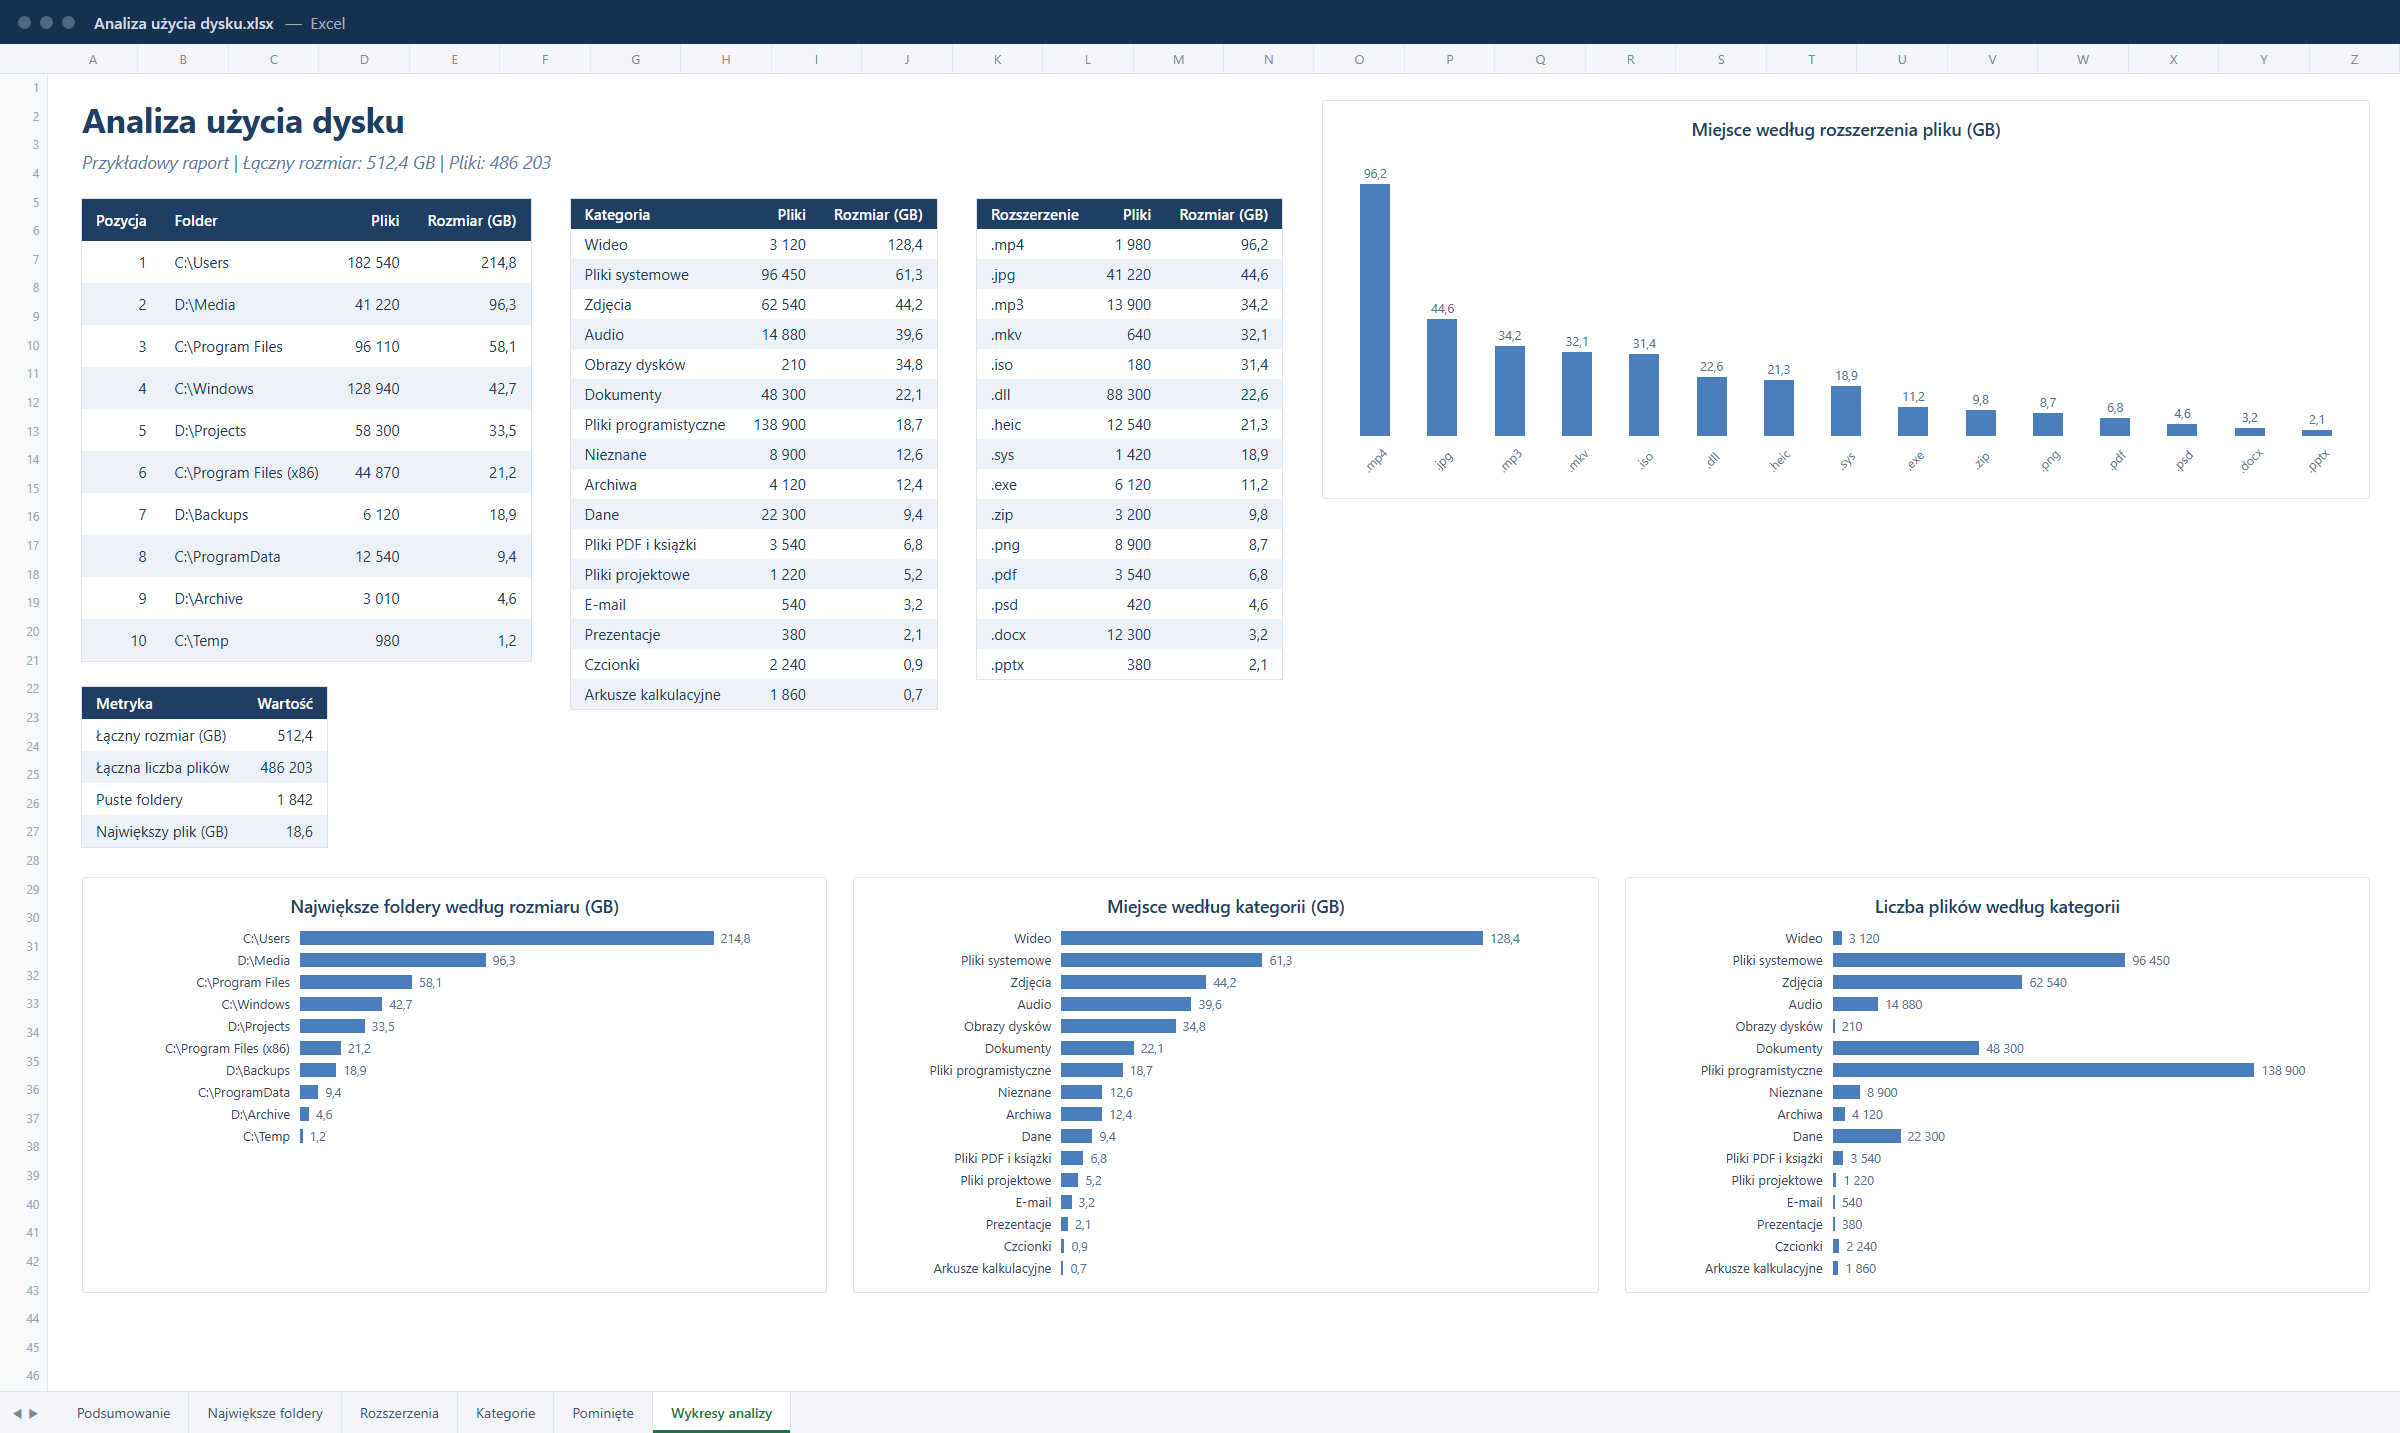Viewport: 2400px width, 1433px height.
Task: Select the Kategorie sheet tab
Action: [x=505, y=1413]
